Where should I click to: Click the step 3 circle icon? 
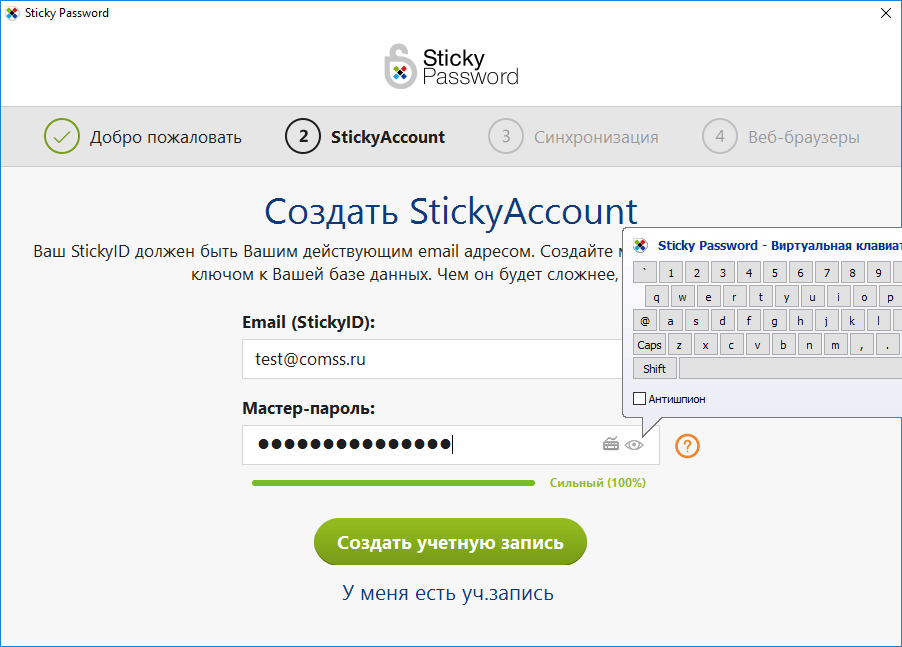pos(506,137)
